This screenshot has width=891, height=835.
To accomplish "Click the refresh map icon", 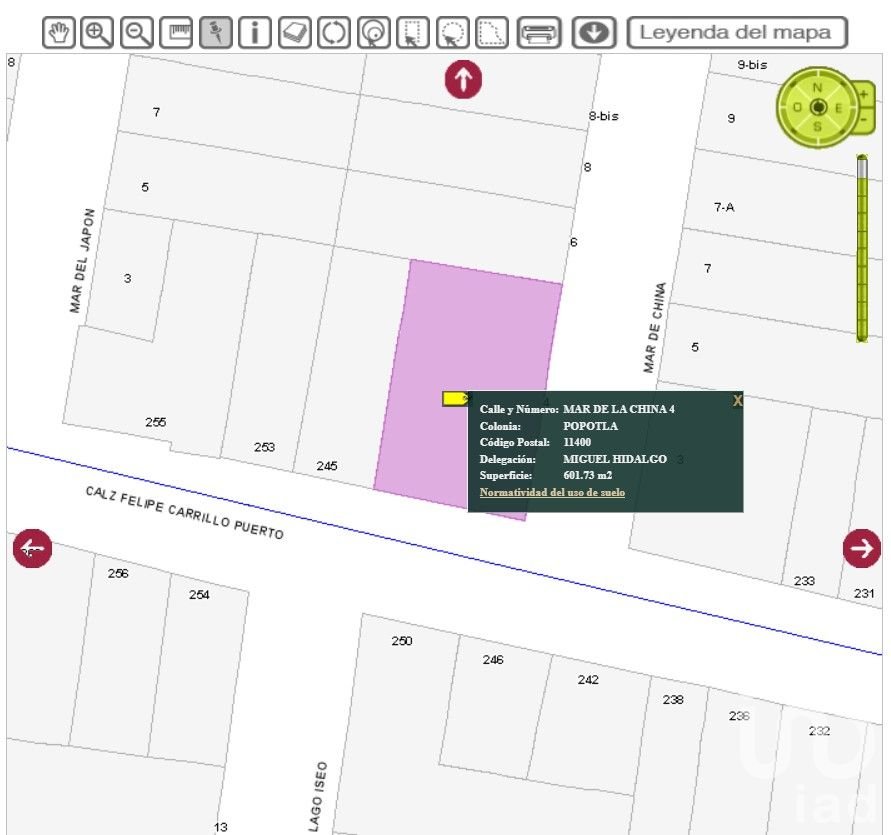I will point(334,33).
